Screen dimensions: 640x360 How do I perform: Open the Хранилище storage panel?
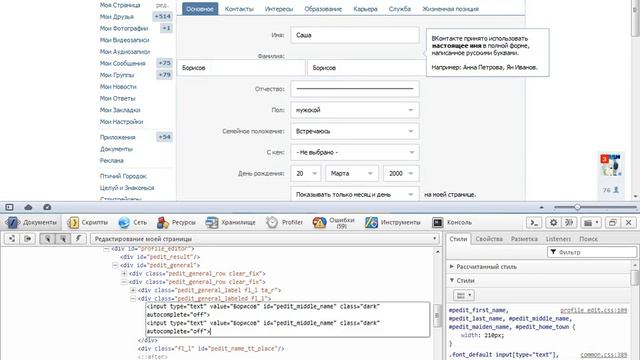pyautogui.click(x=231, y=222)
